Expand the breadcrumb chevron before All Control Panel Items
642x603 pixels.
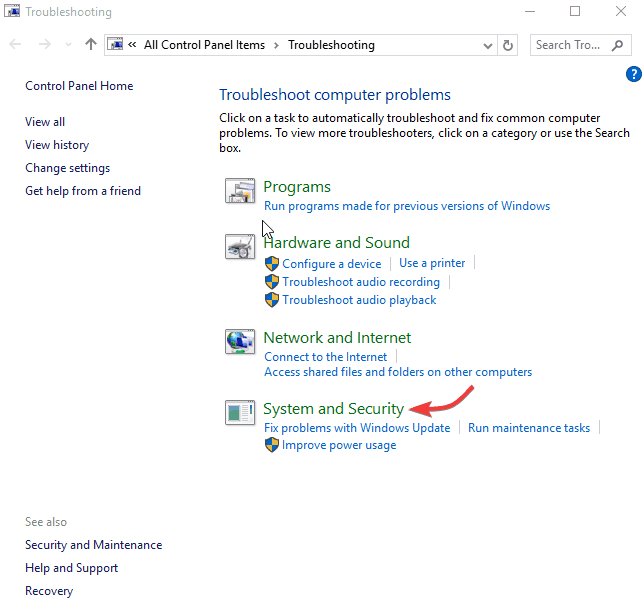point(132,45)
